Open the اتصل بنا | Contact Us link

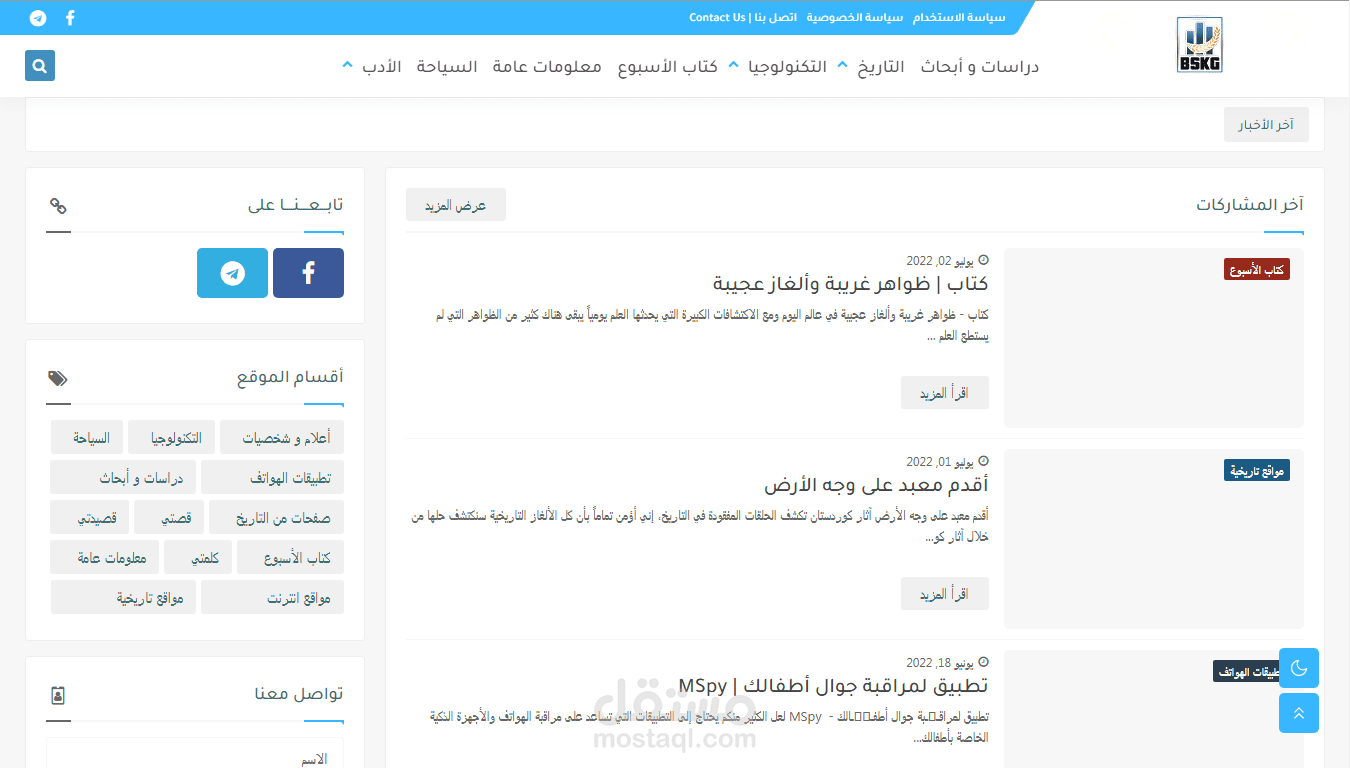[743, 18]
